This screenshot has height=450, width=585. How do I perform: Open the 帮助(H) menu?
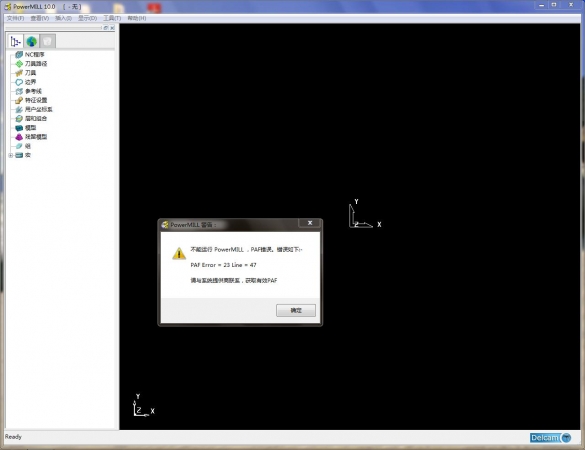pos(137,18)
